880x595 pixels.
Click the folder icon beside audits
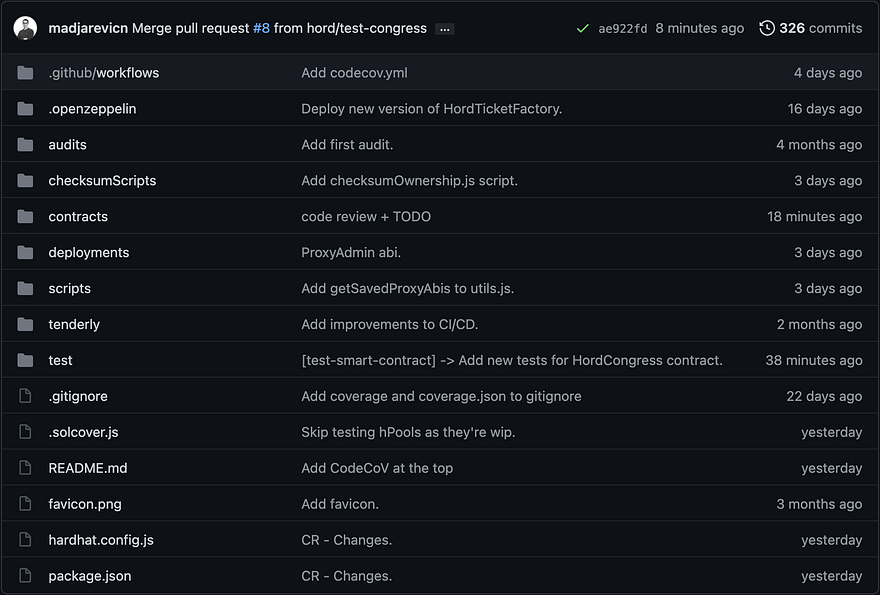(25, 144)
